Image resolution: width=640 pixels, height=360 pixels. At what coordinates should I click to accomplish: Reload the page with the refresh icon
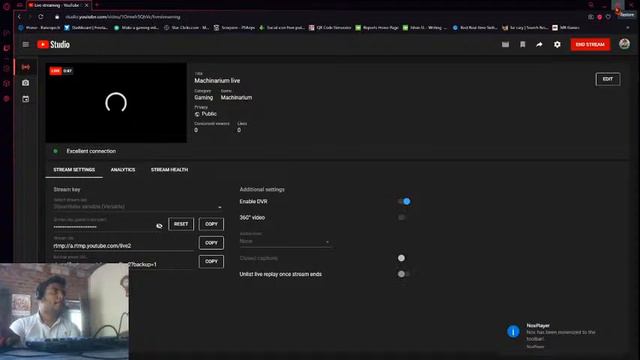point(41,17)
